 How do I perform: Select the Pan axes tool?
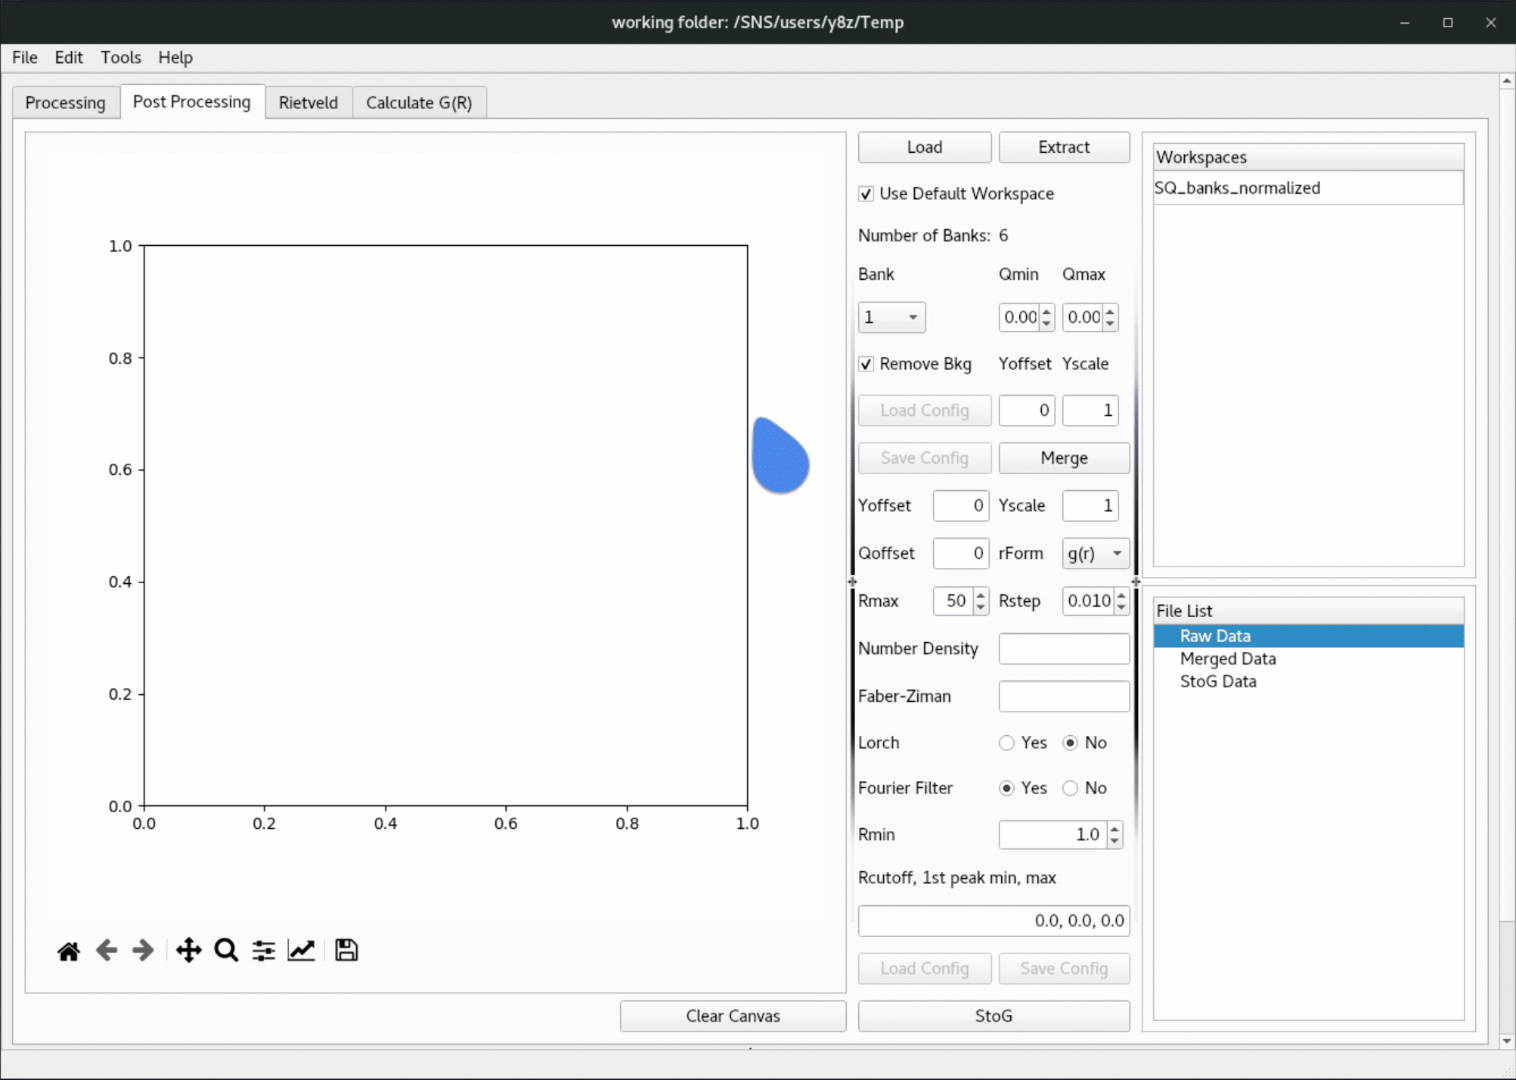click(x=188, y=951)
